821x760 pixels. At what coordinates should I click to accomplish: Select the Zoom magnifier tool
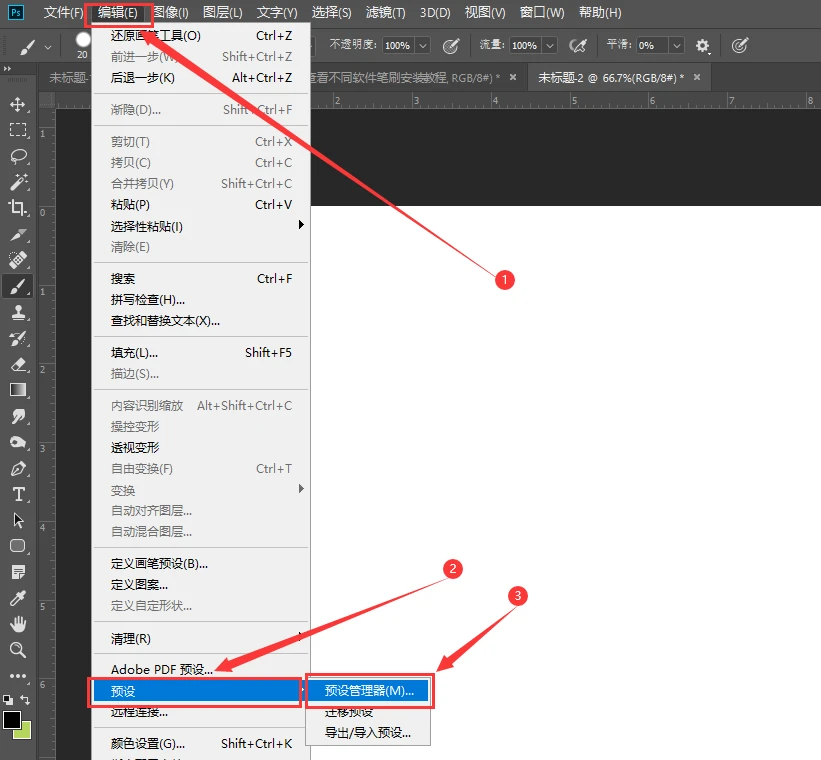[18, 650]
